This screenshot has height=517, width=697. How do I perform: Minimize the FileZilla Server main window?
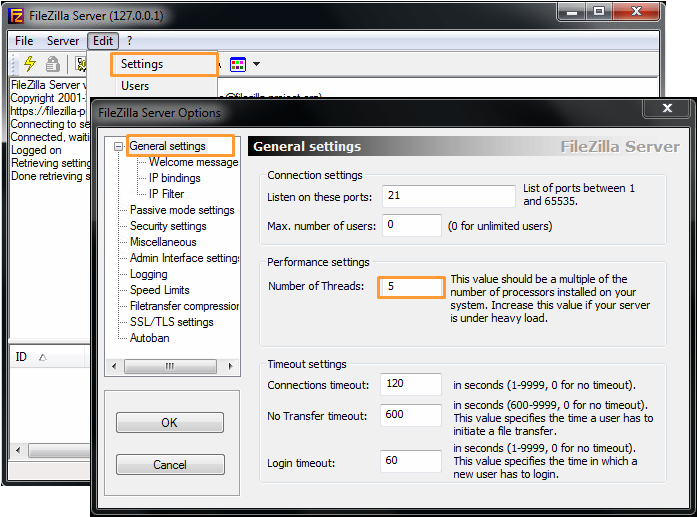[x=572, y=12]
